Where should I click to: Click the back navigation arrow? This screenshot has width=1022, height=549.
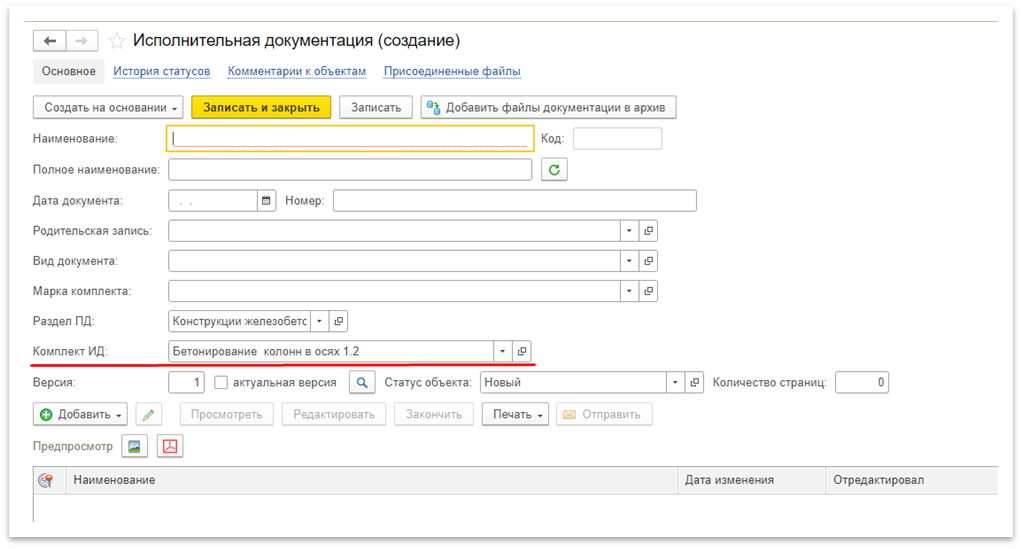coord(49,41)
